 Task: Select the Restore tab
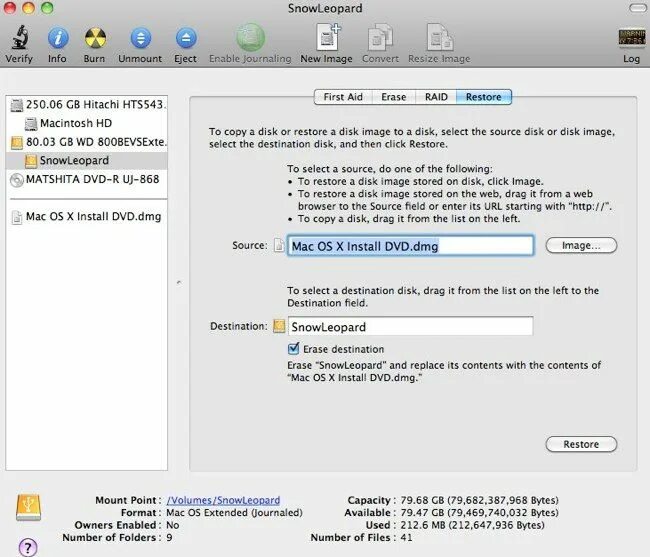(x=484, y=97)
